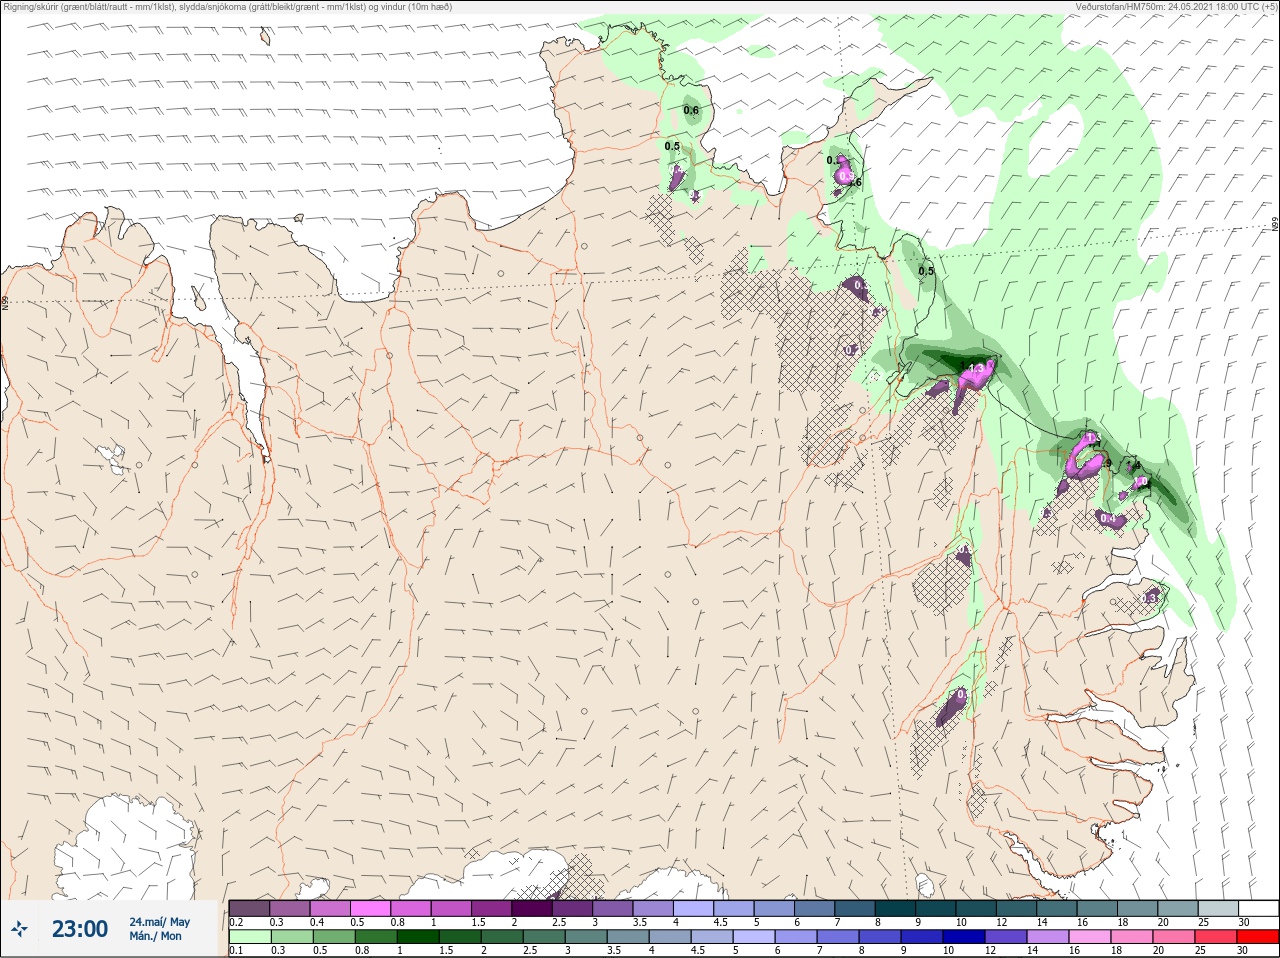Select upper legend dark teal swatch labeled 10
This screenshot has width=1280, height=958.
click(x=976, y=908)
